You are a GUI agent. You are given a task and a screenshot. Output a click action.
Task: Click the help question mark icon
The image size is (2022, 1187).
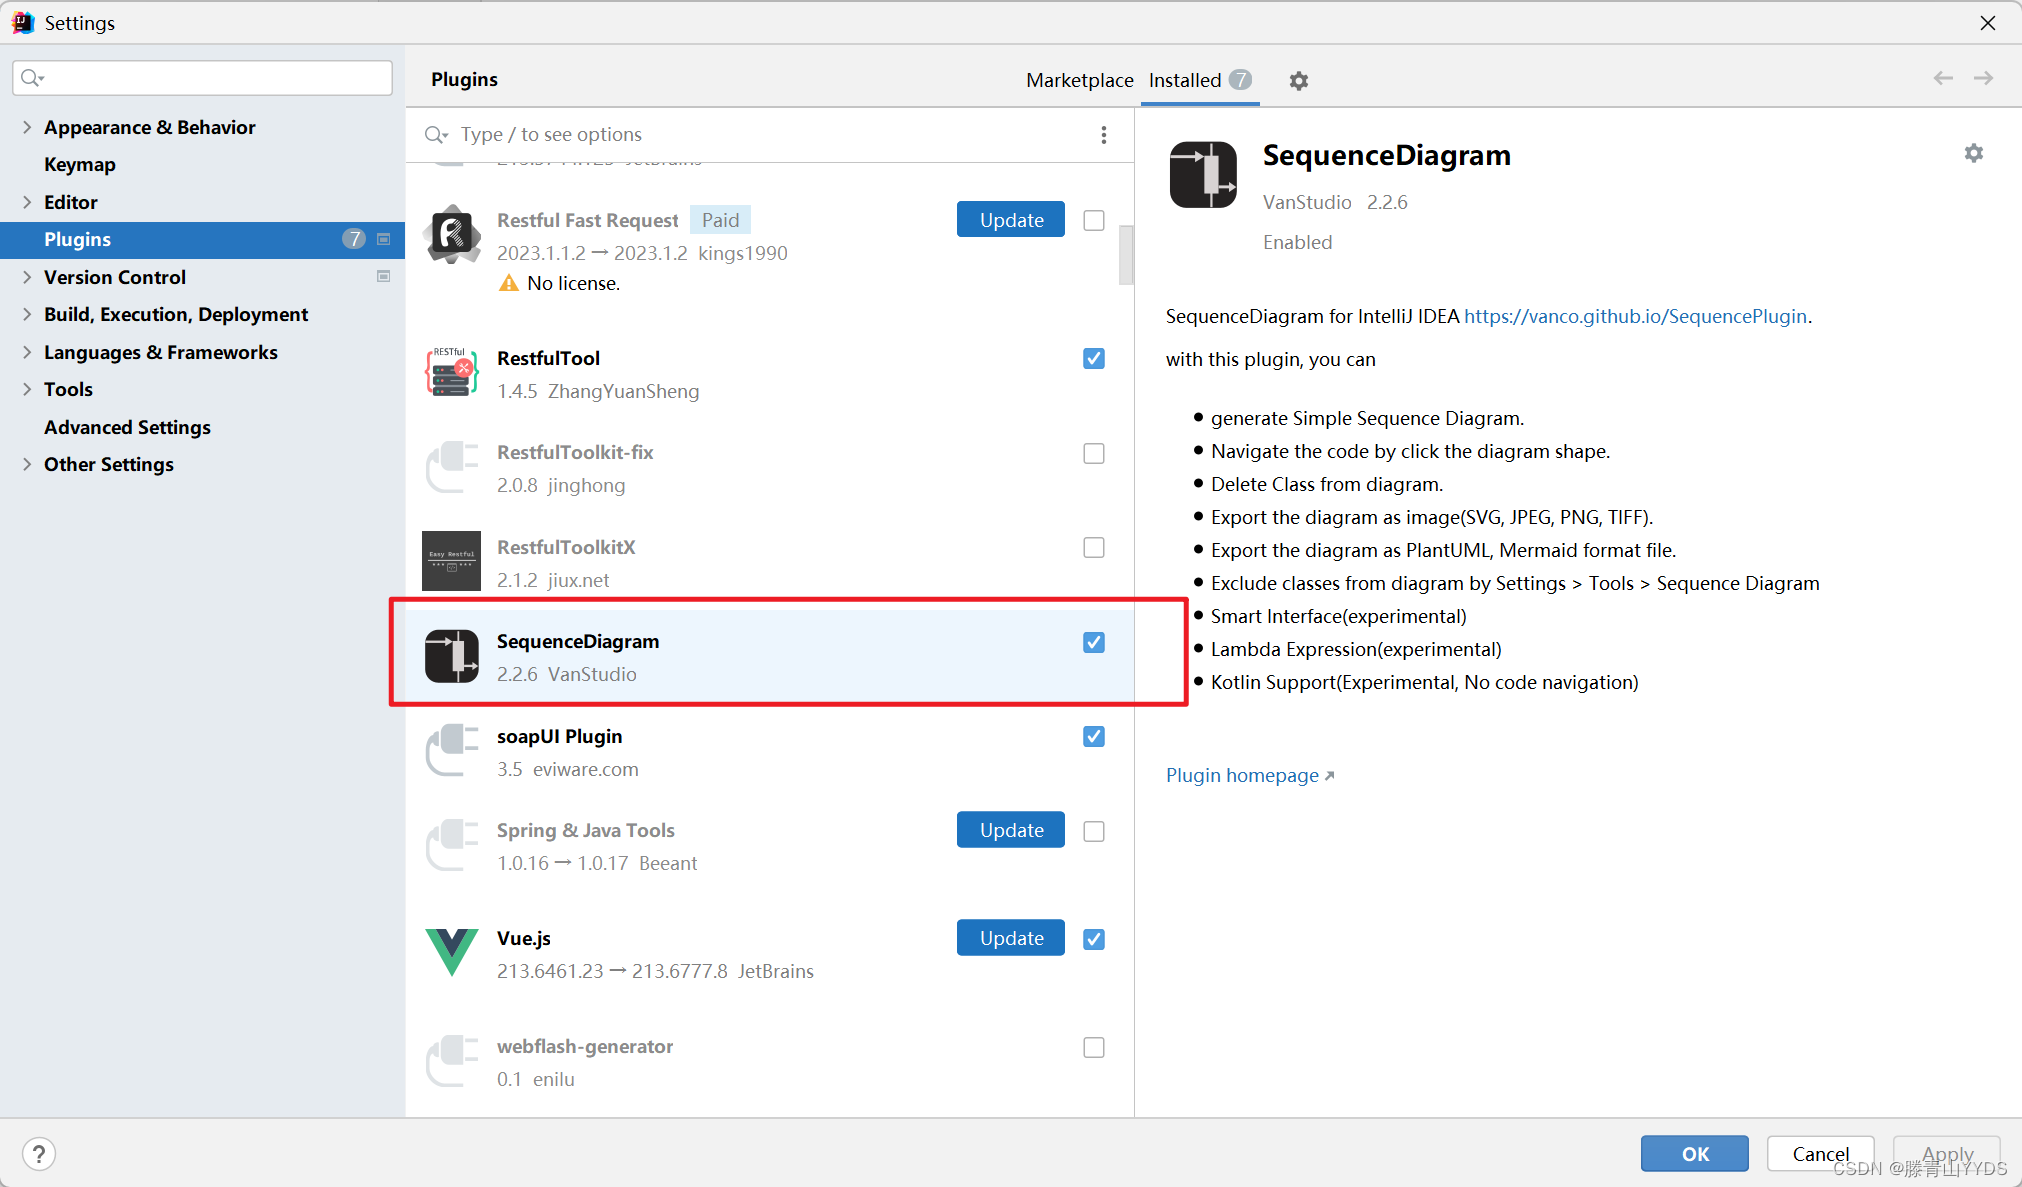39,1154
